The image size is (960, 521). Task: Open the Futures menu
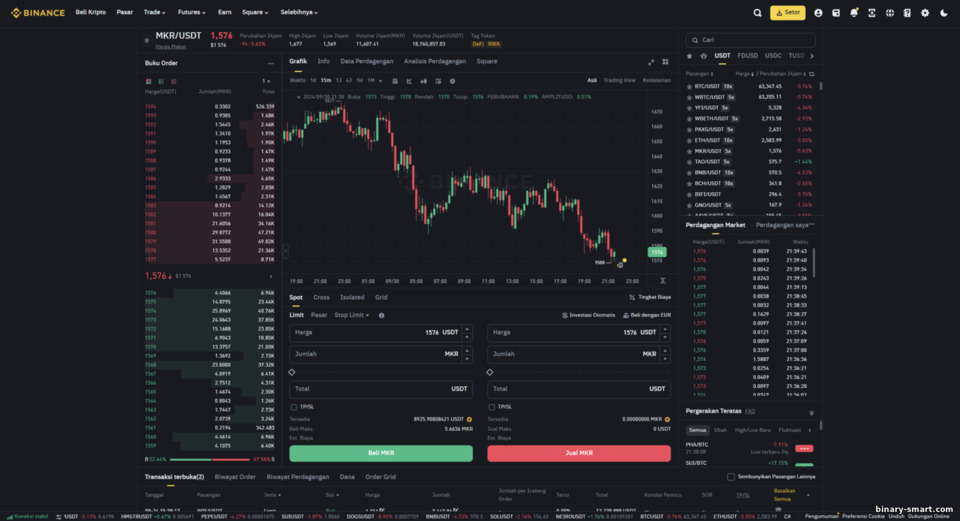click(x=192, y=12)
